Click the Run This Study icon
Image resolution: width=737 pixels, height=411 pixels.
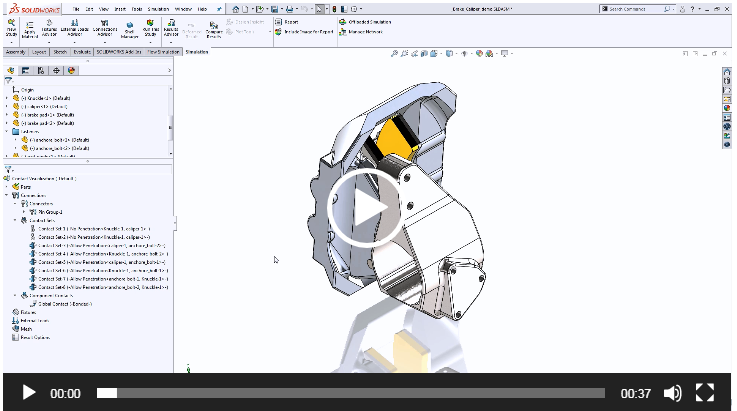[x=150, y=27]
